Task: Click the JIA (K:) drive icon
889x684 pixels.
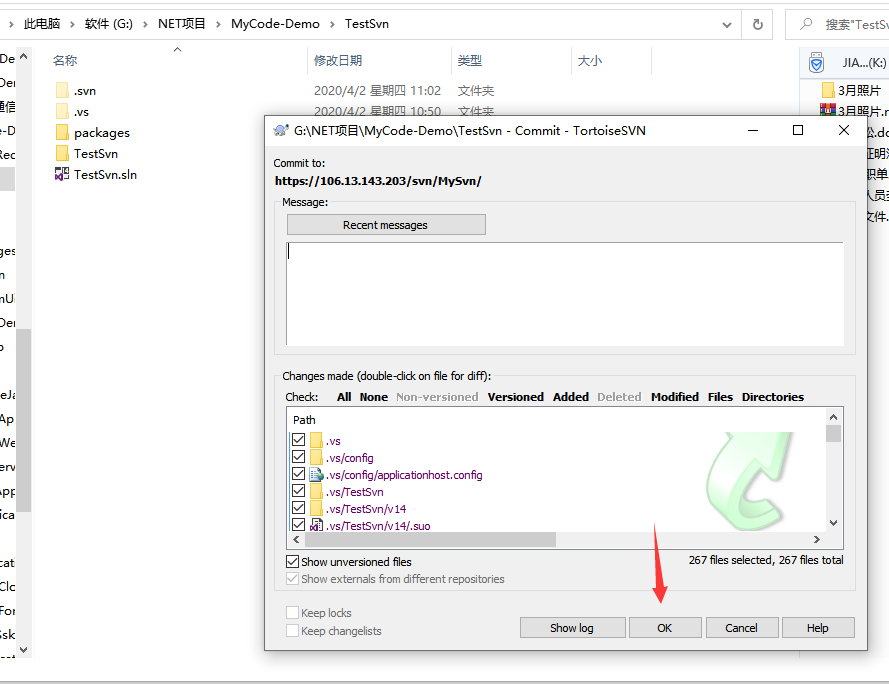Action: (816, 62)
